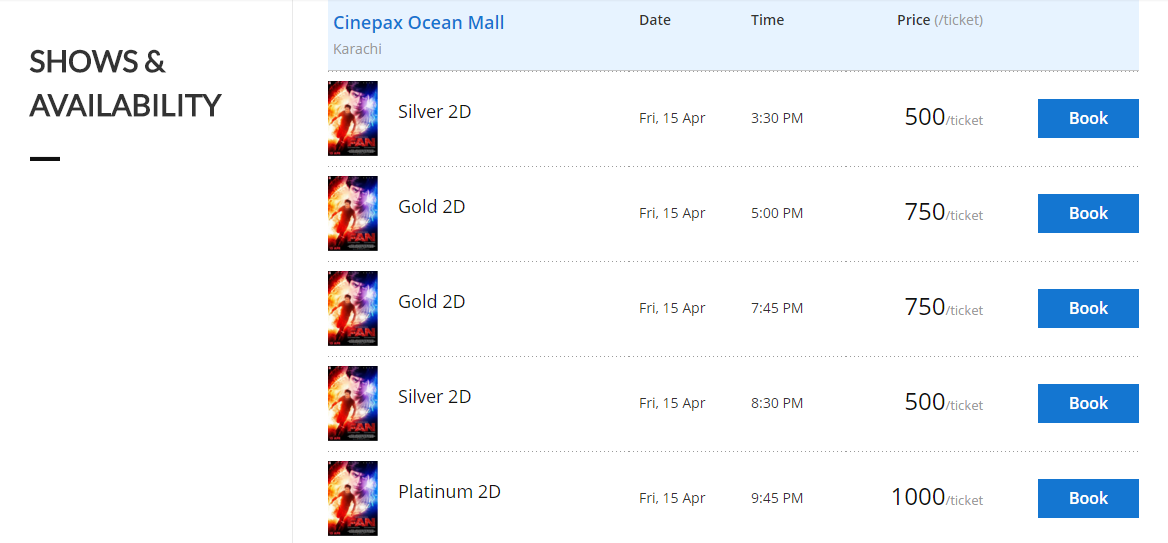The height and width of the screenshot is (543, 1168).
Task: Select the Silver 2D label at 8:30 PM
Action: [434, 396]
